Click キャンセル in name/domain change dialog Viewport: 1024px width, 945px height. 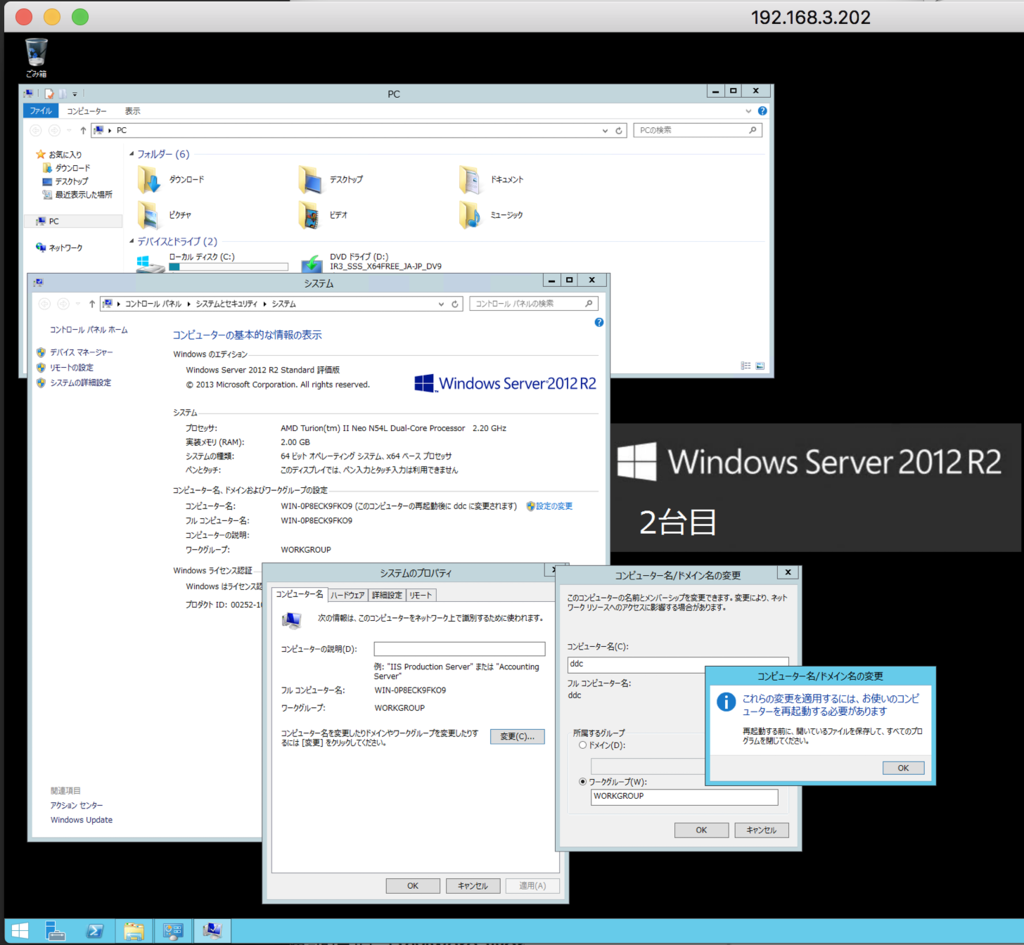coord(761,830)
